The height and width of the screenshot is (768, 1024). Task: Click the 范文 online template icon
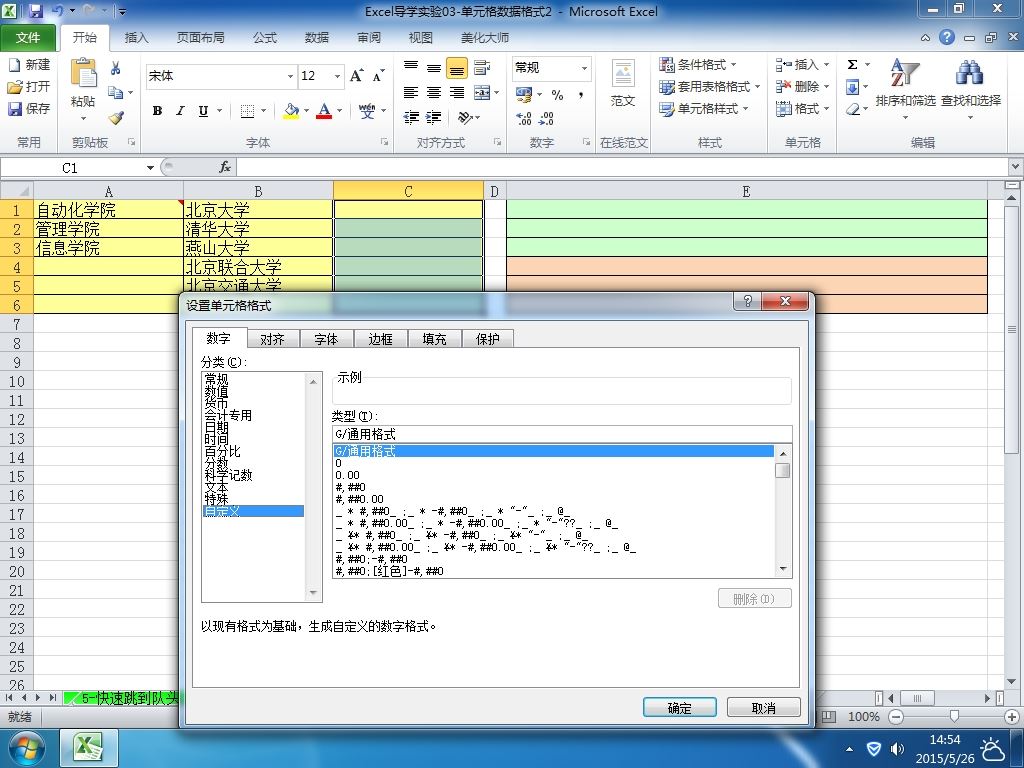[x=623, y=73]
